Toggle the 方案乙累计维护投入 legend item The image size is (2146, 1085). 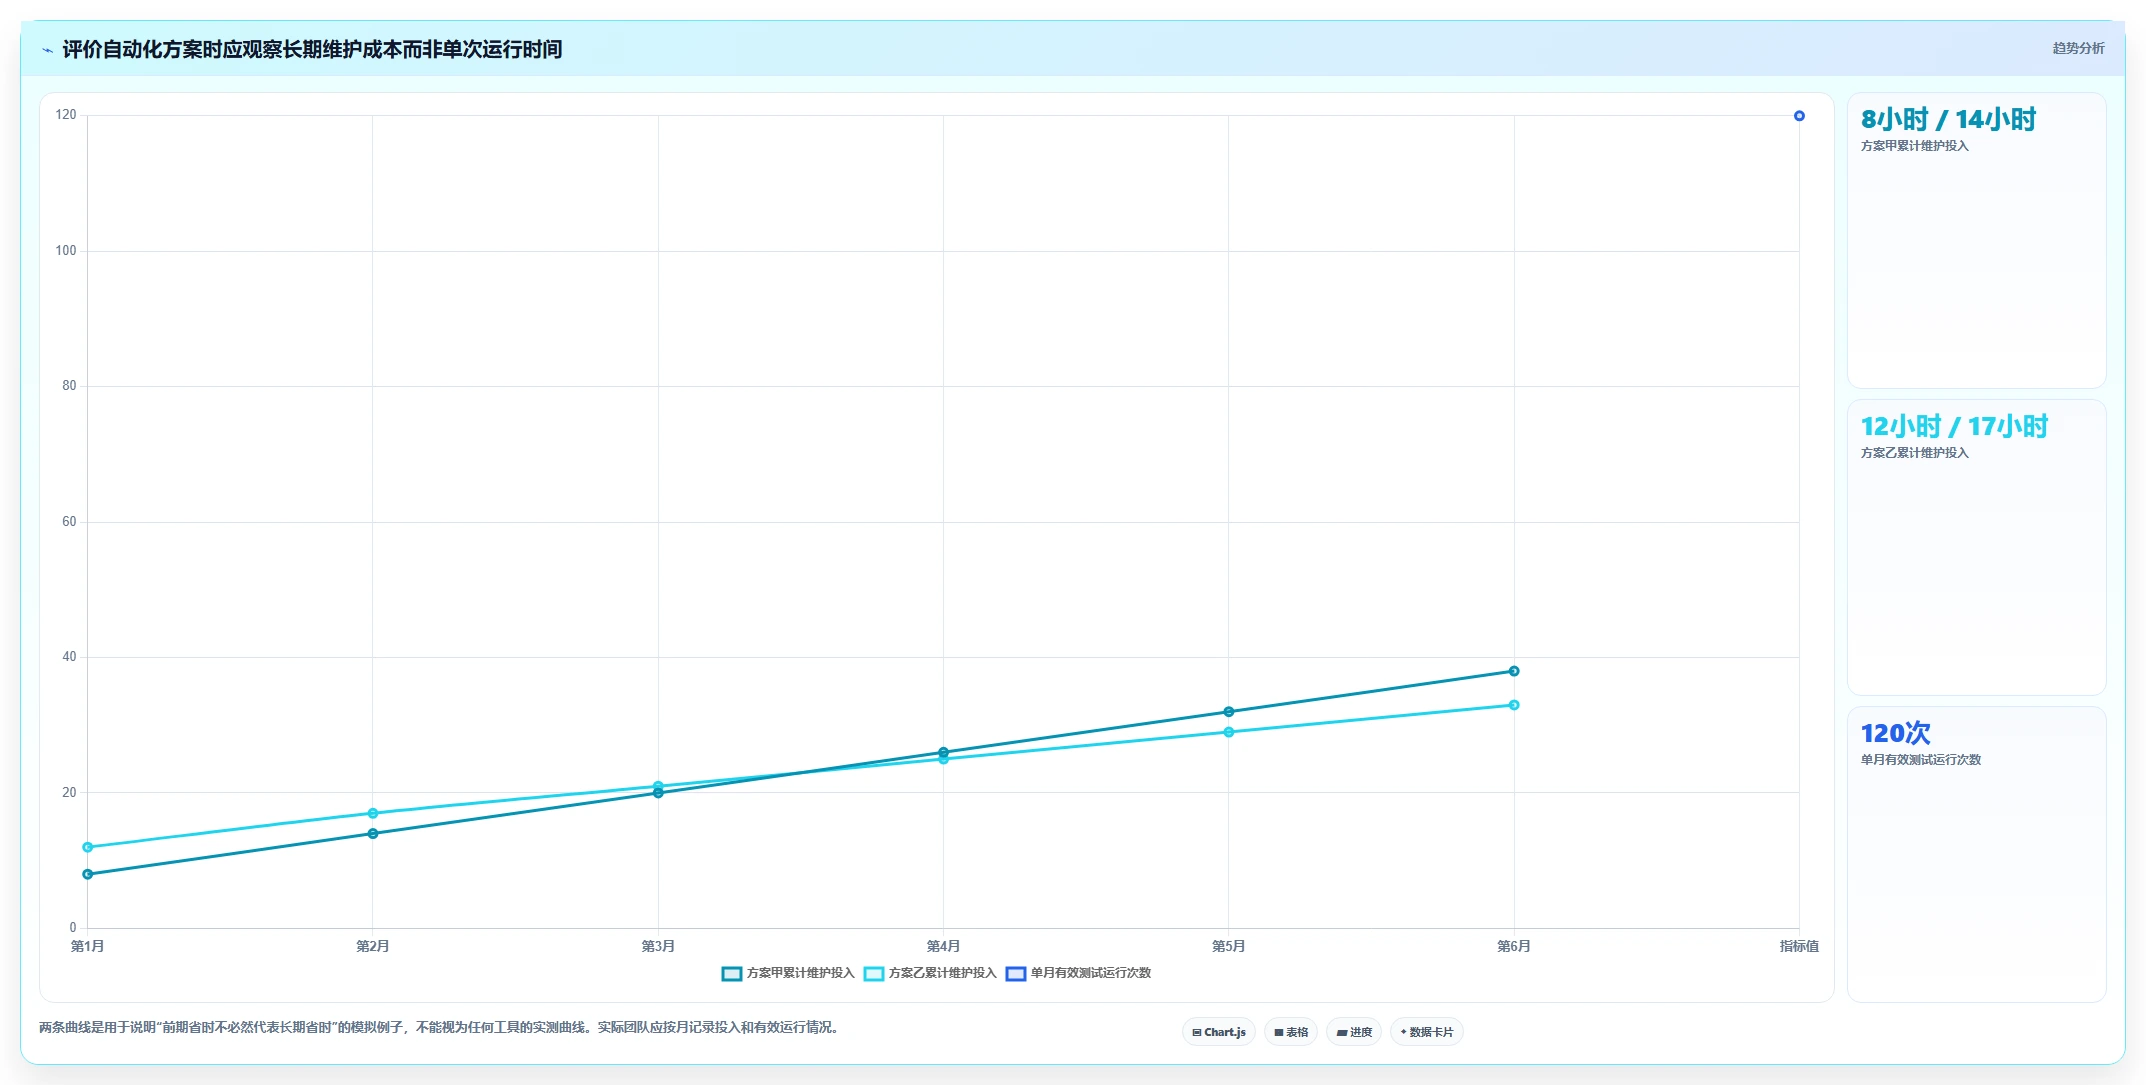930,973
